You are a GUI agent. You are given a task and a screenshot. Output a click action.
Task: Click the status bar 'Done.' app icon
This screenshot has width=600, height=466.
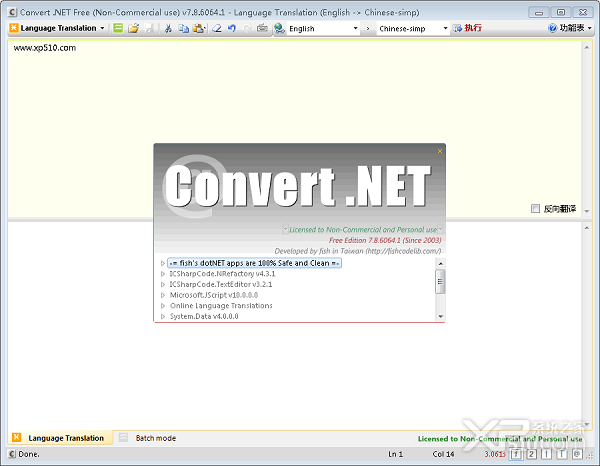(x=12, y=454)
